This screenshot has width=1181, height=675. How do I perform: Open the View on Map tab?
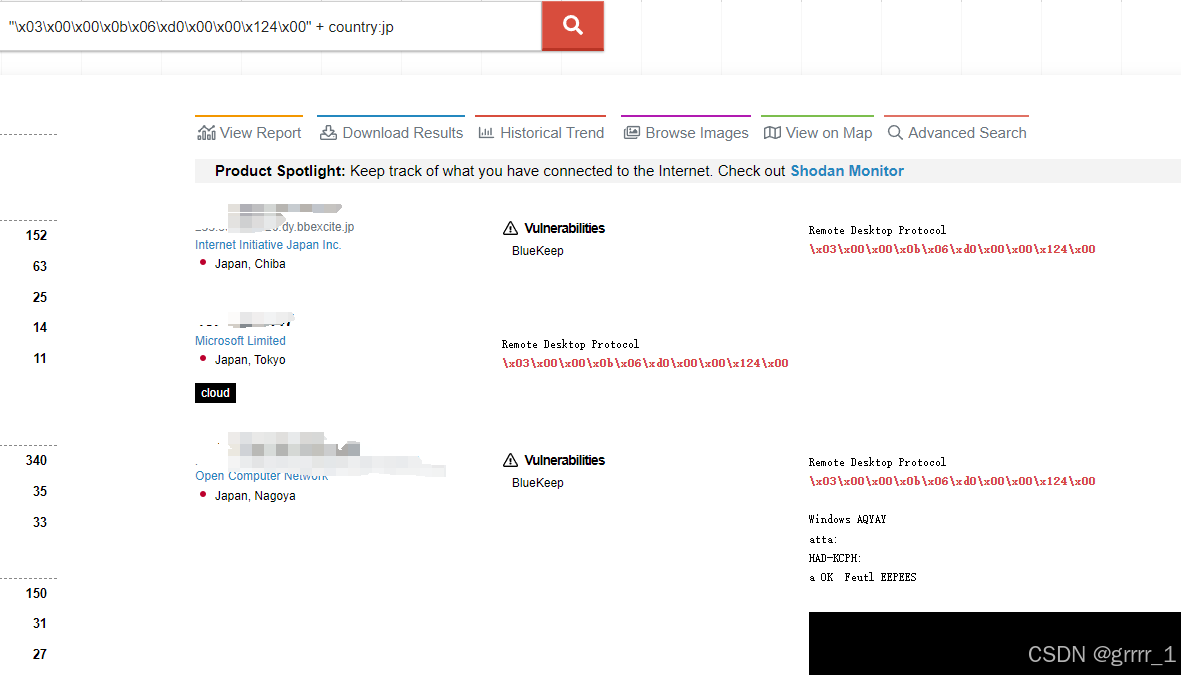(x=817, y=133)
